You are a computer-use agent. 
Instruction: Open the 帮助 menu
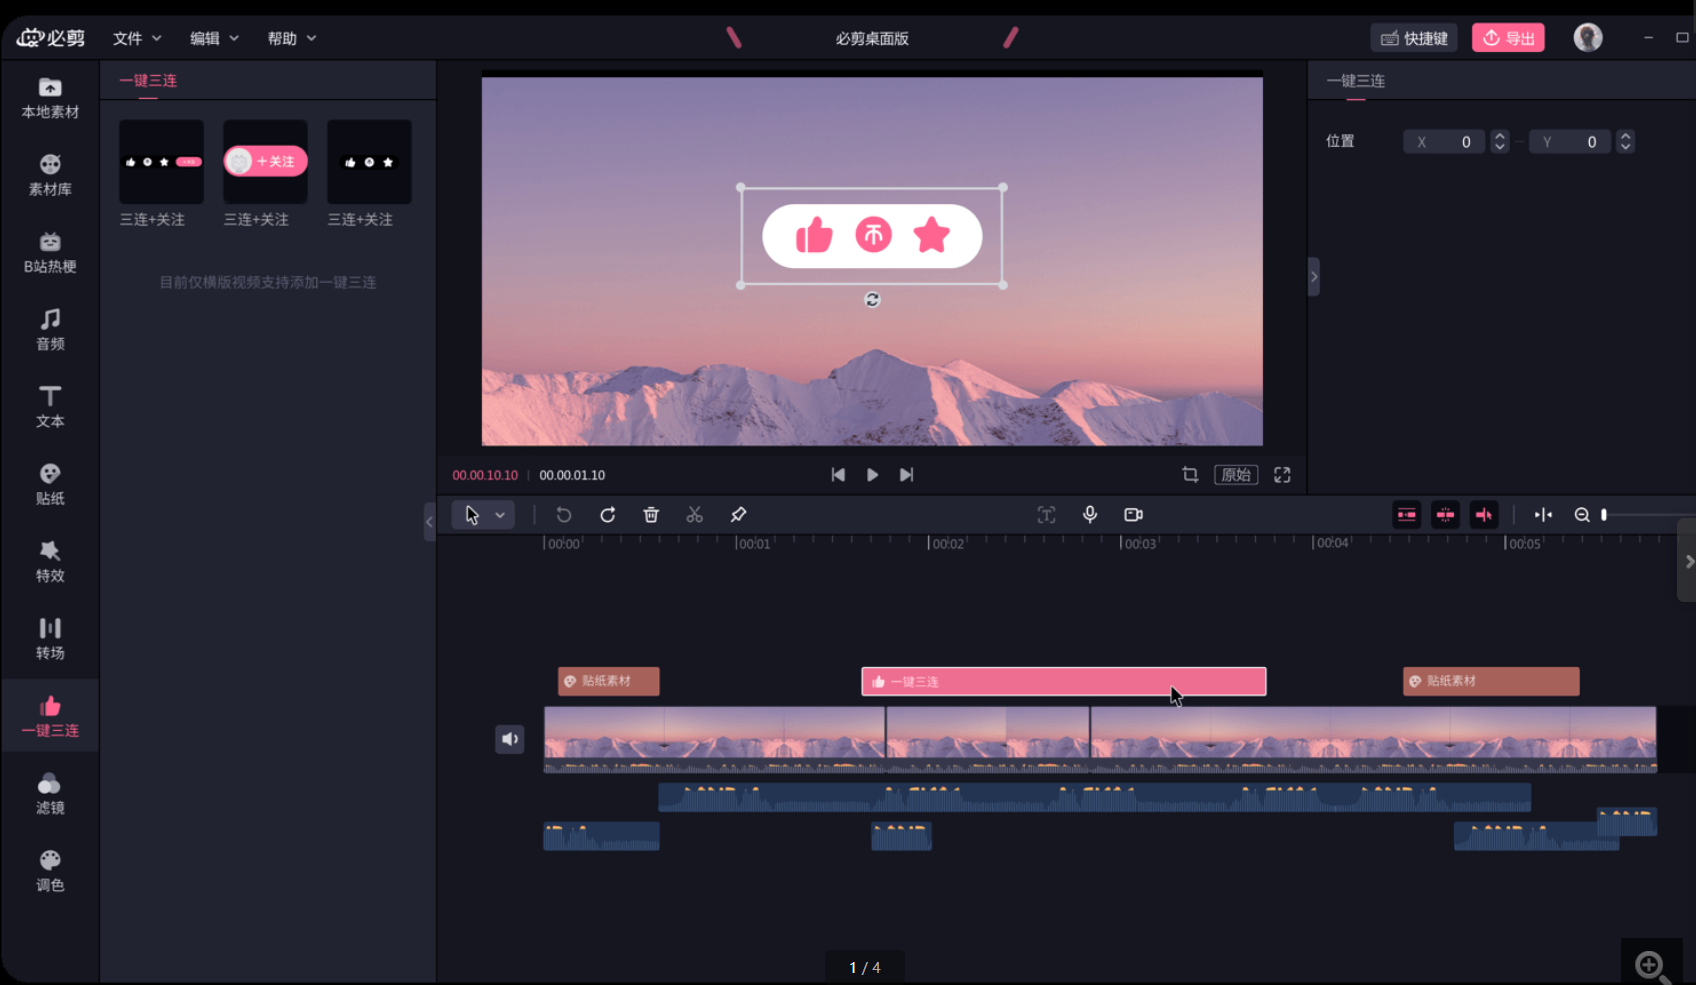291,38
